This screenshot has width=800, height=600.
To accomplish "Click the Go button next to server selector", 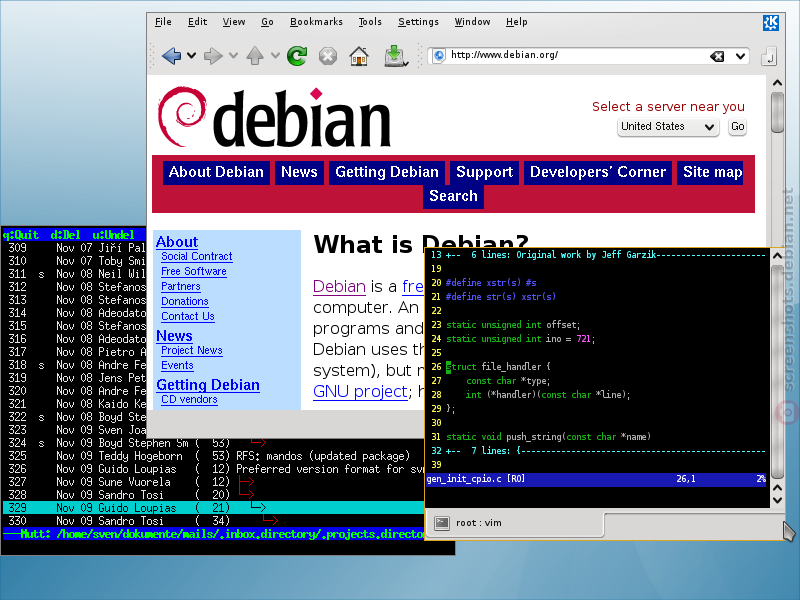I will pyautogui.click(x=737, y=127).
